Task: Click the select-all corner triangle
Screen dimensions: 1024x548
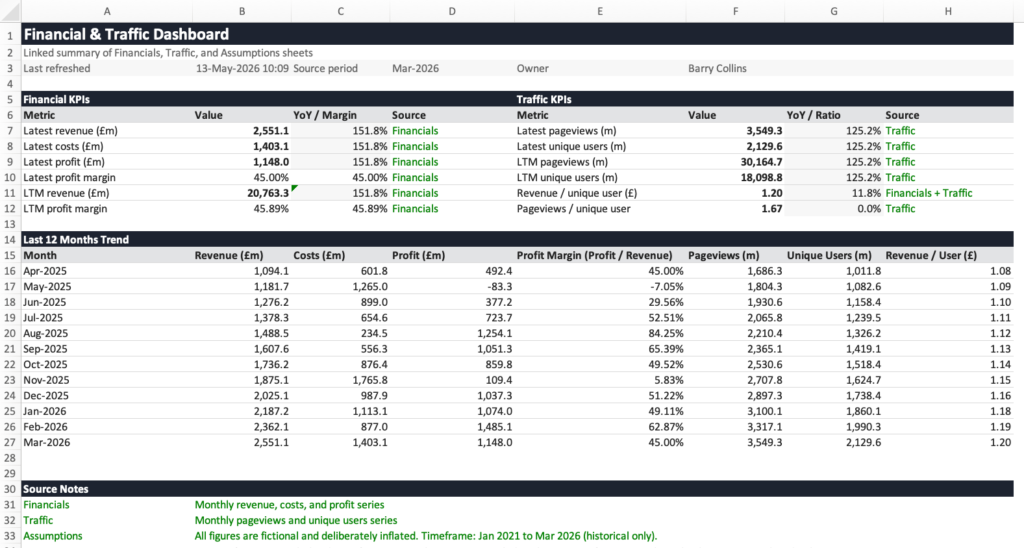Action: coord(10,11)
